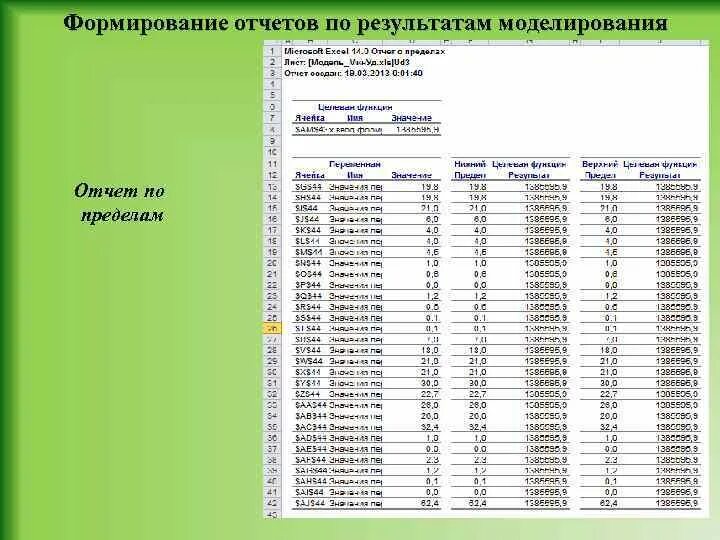Select cell reference '$G$44'
Screen dimensions: 720x540
[x=308, y=187]
